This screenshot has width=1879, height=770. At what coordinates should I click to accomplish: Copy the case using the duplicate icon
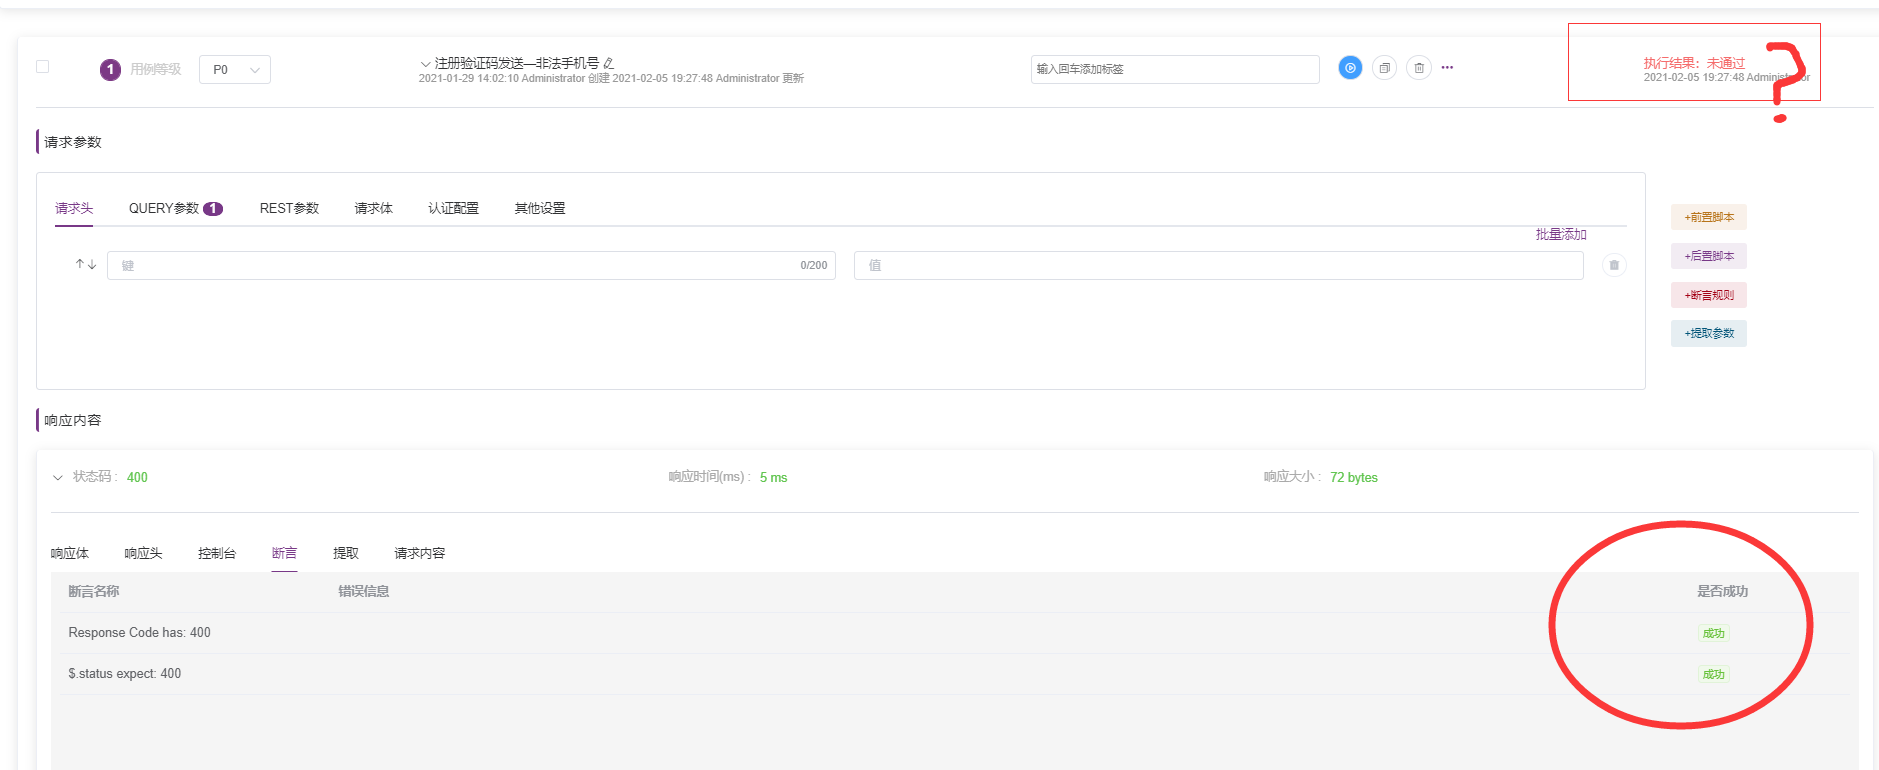coord(1384,68)
